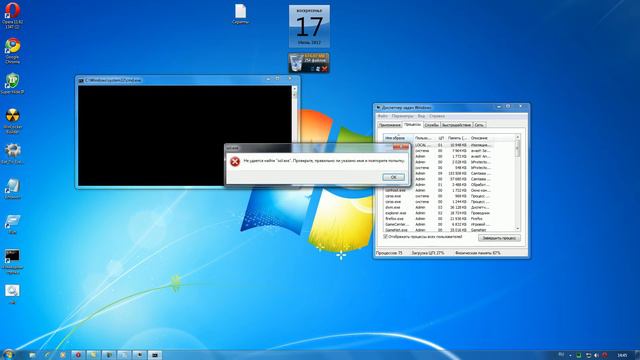Click inside the black cmd.exe console area
The image size is (640, 360).
tap(185, 136)
